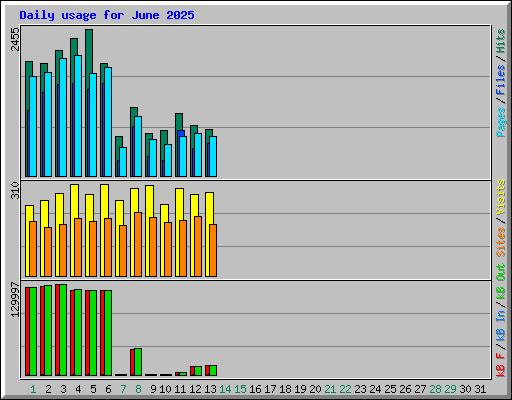512x400 pixels.
Task: Click the orange Sites bar for day 13
Action: click(x=213, y=250)
